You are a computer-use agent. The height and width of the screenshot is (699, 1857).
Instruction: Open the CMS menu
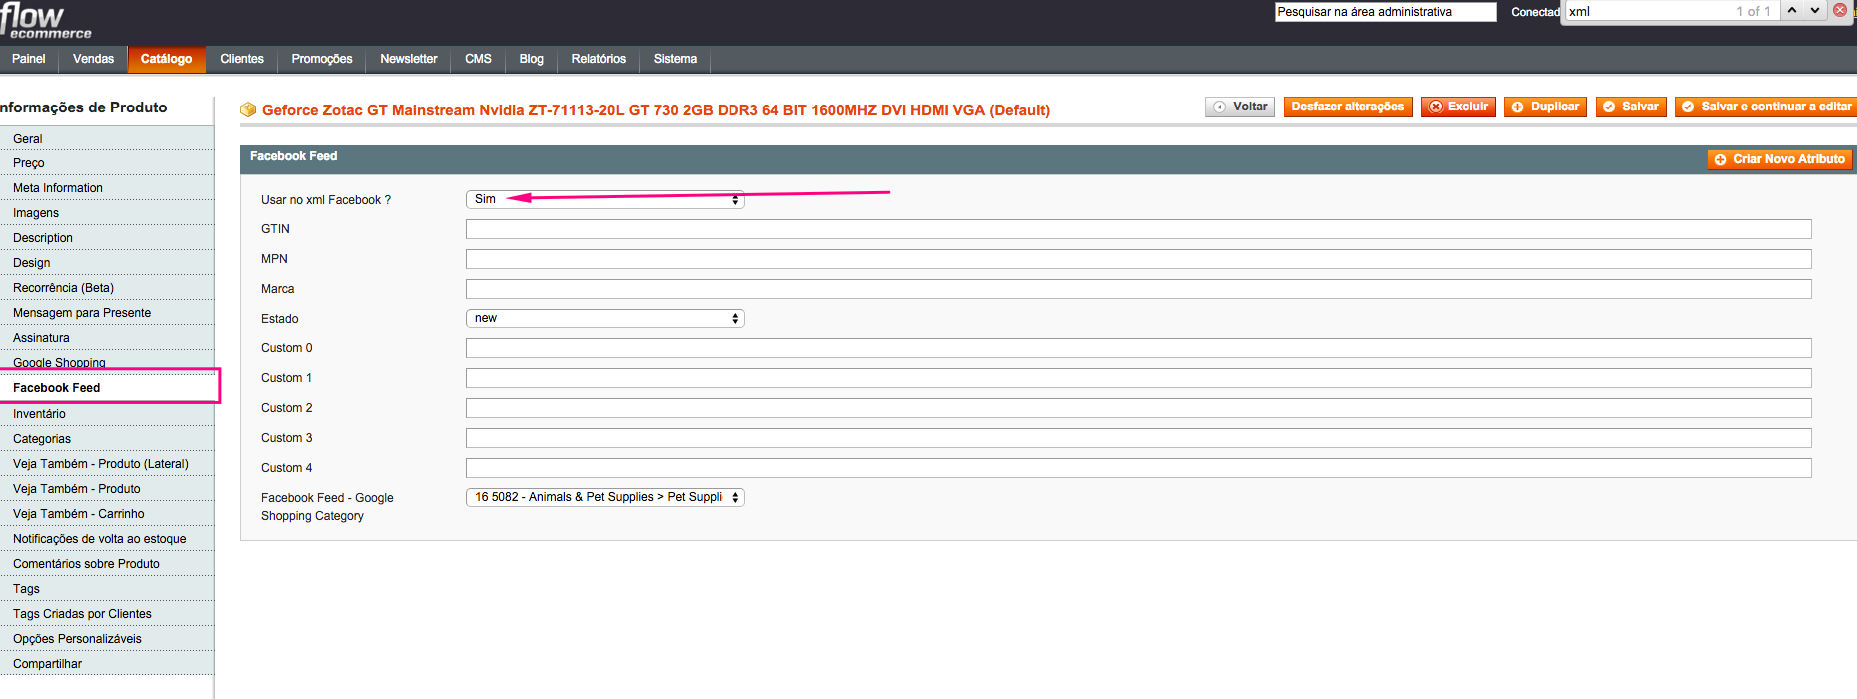click(479, 59)
